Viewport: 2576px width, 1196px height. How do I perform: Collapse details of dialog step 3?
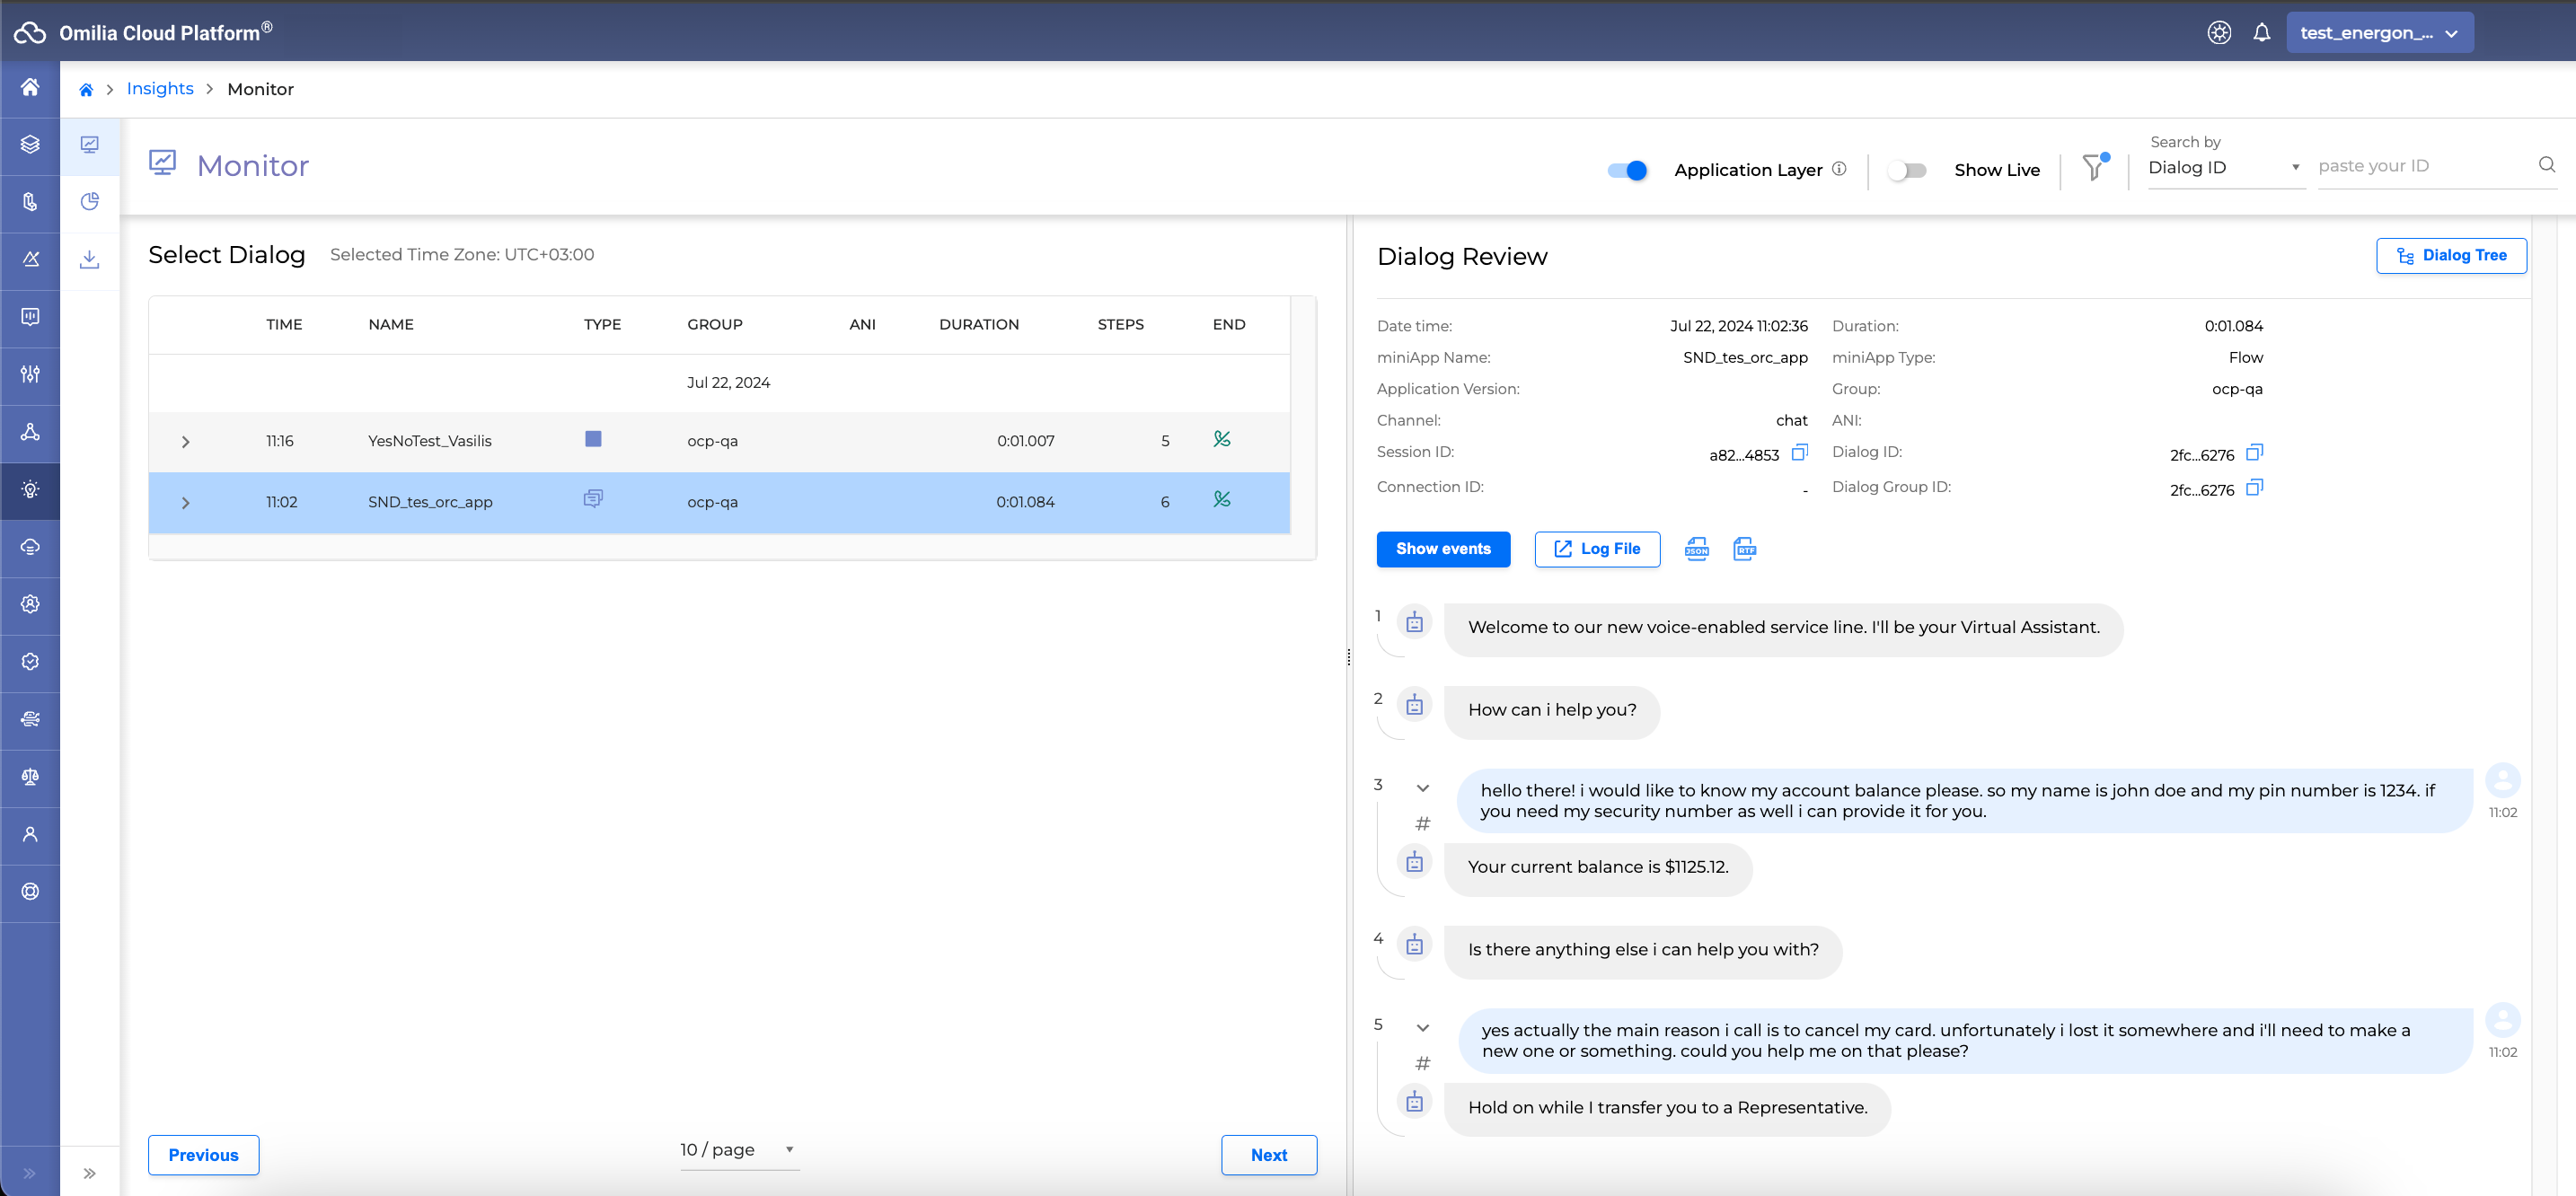pos(1423,788)
